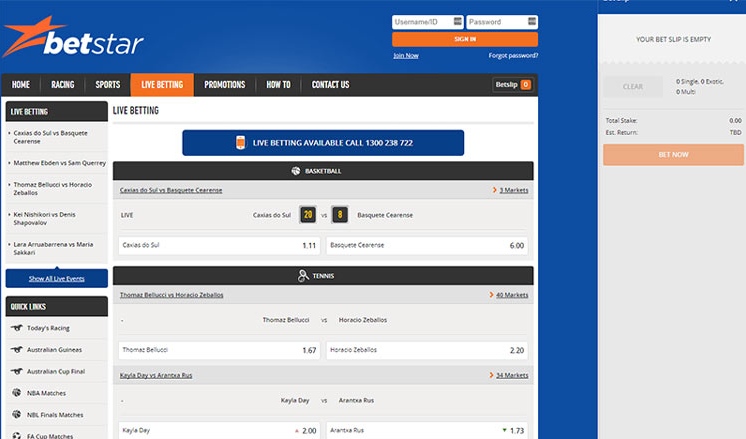Bet on Horacio Zeballos at 2.20

427,350
